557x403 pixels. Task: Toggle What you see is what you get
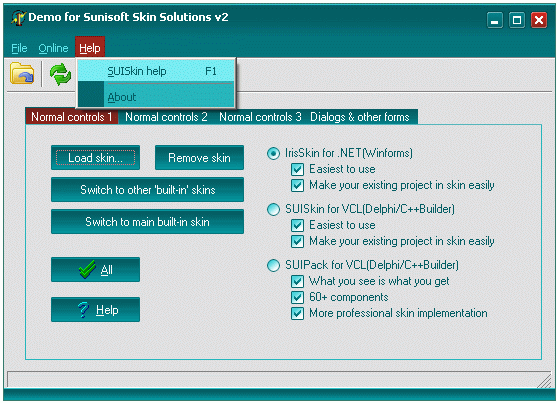297,281
